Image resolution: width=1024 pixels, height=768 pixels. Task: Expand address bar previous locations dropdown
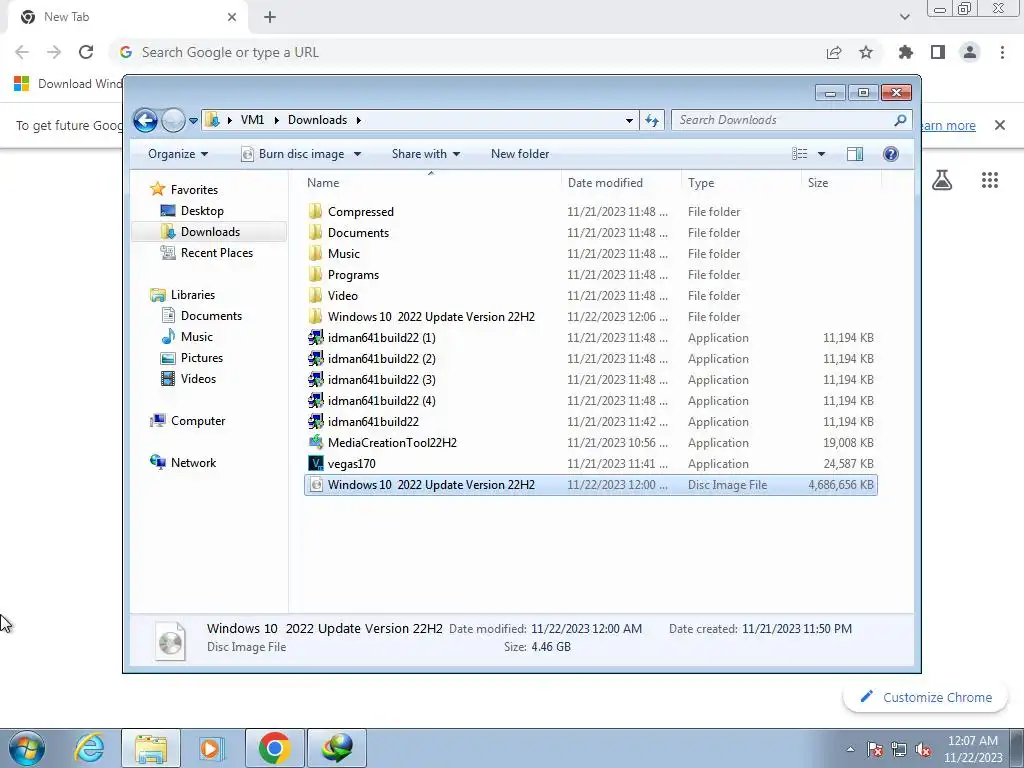click(x=629, y=120)
